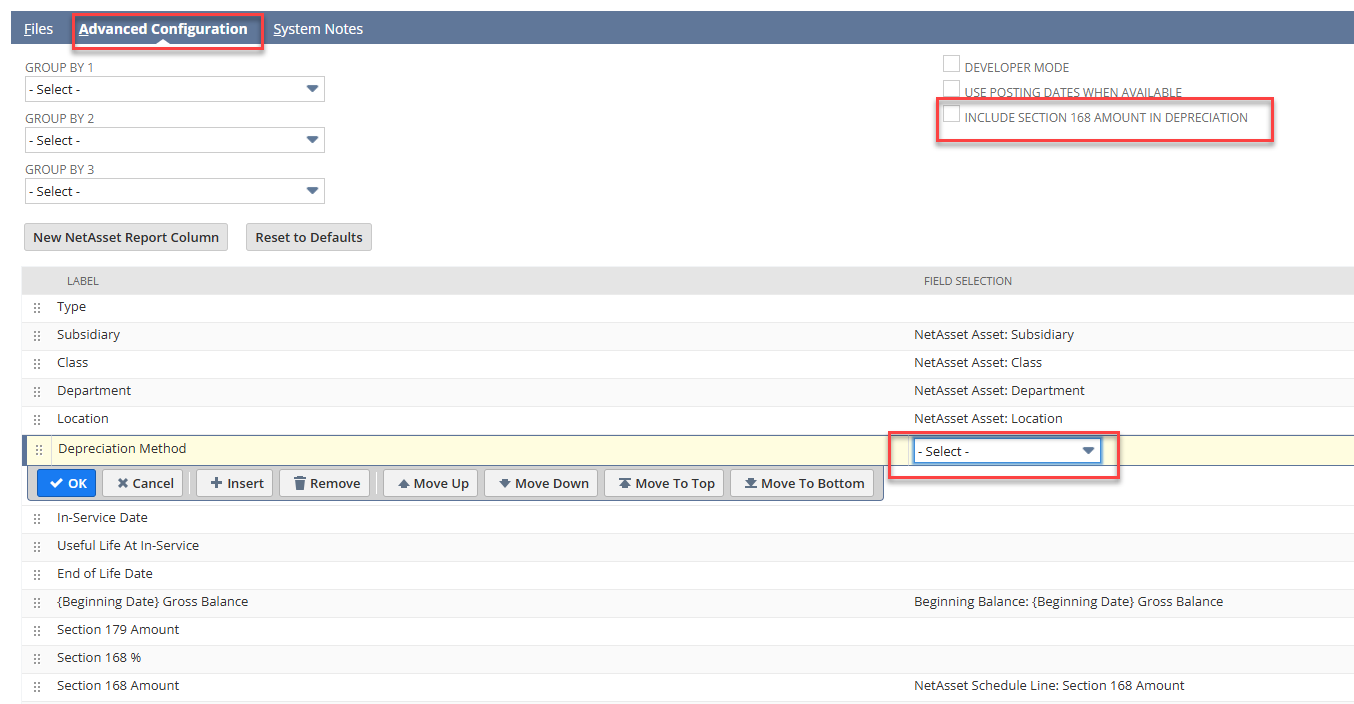Image resolution: width=1354 pixels, height=704 pixels.
Task: Click drag handle for Type row
Action: [37, 308]
